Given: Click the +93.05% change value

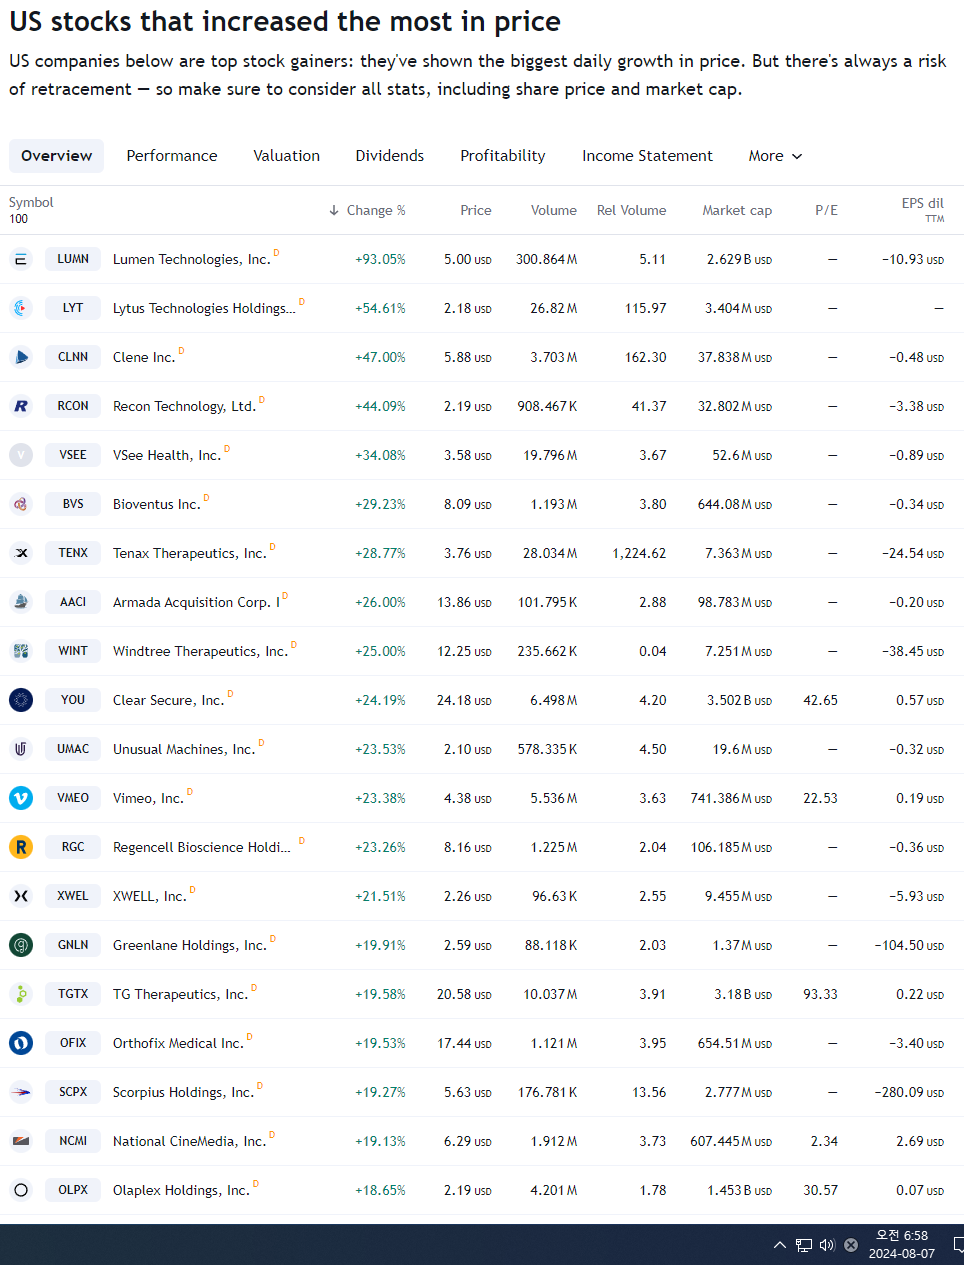Looking at the screenshot, I should point(380,259).
